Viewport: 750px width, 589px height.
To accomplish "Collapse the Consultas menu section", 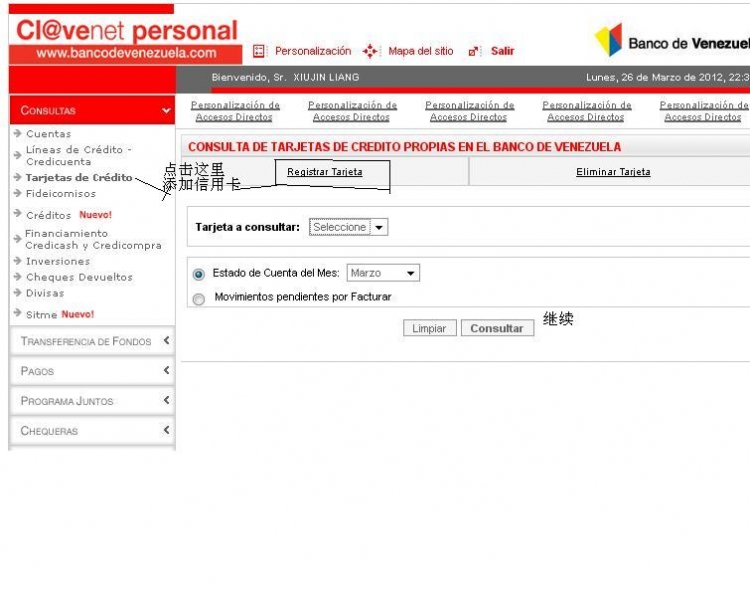I will pyautogui.click(x=92, y=110).
